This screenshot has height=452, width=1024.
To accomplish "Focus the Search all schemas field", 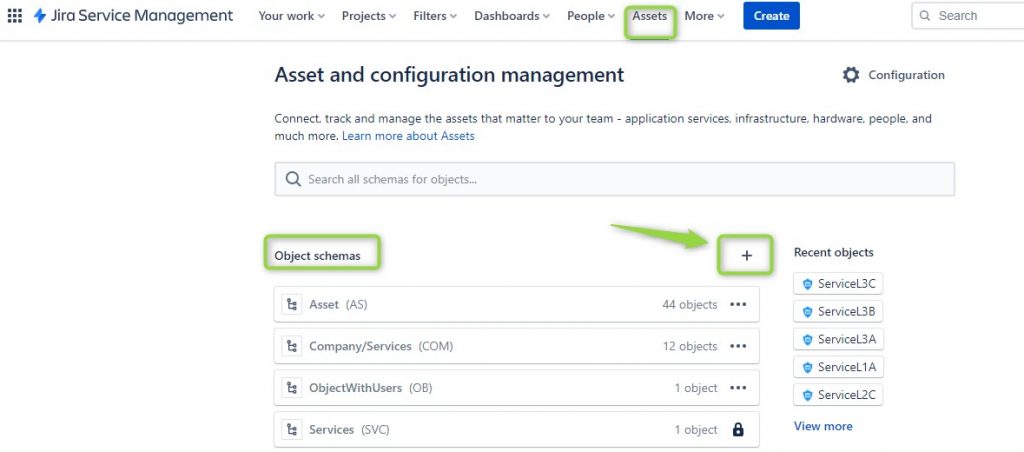I will point(615,179).
